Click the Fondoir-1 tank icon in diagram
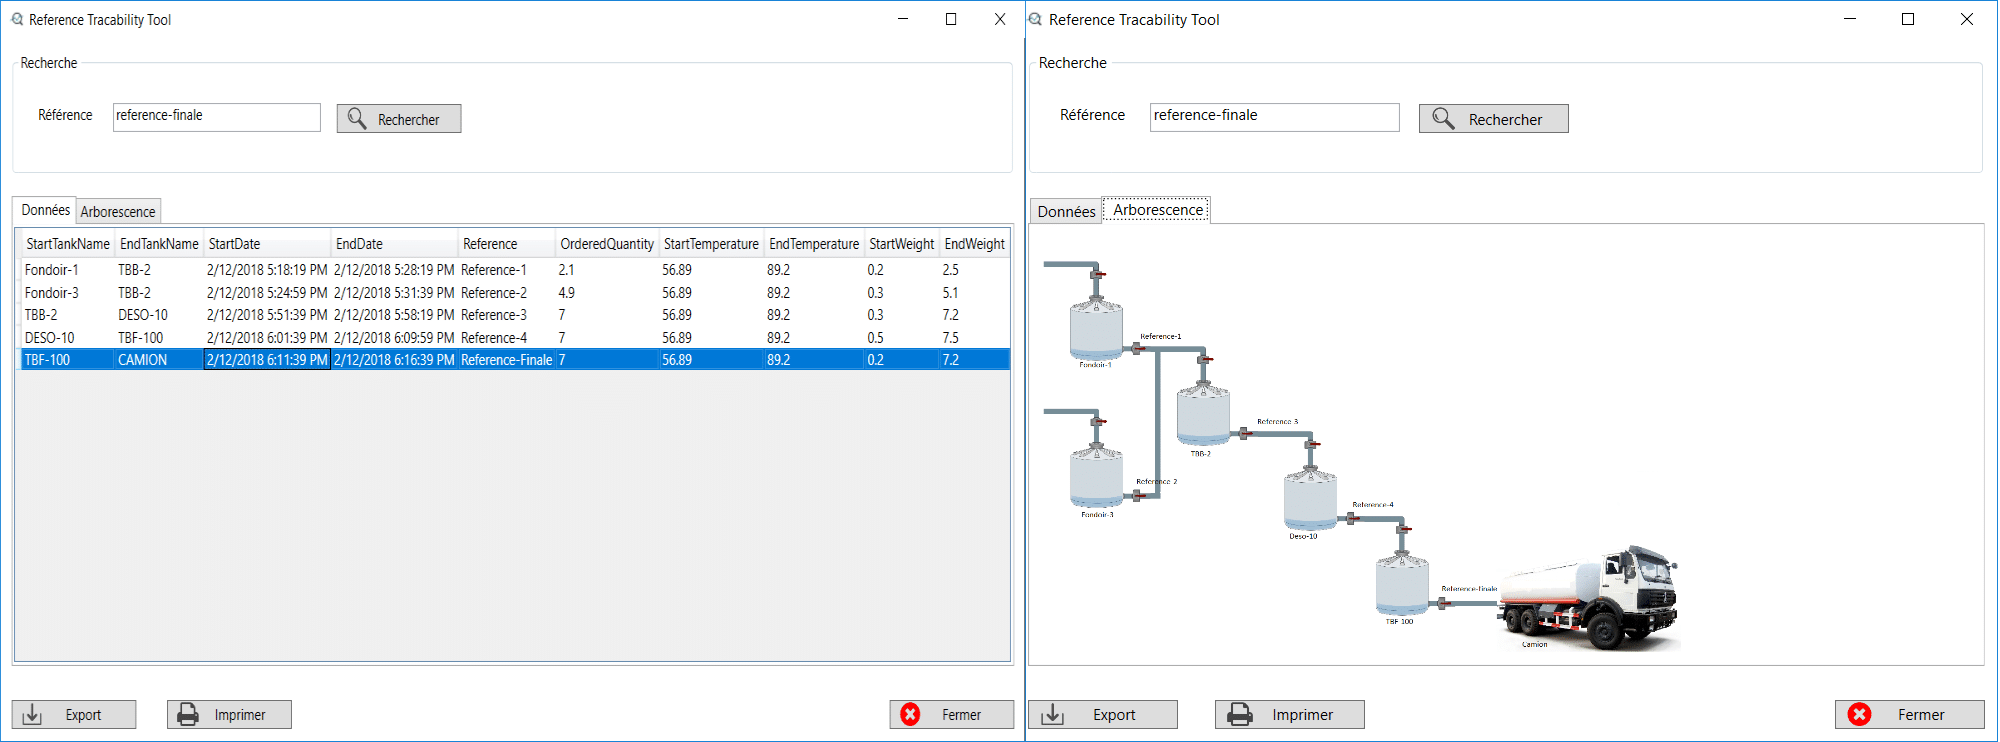Viewport: 2000px width, 742px height. coord(1096,329)
